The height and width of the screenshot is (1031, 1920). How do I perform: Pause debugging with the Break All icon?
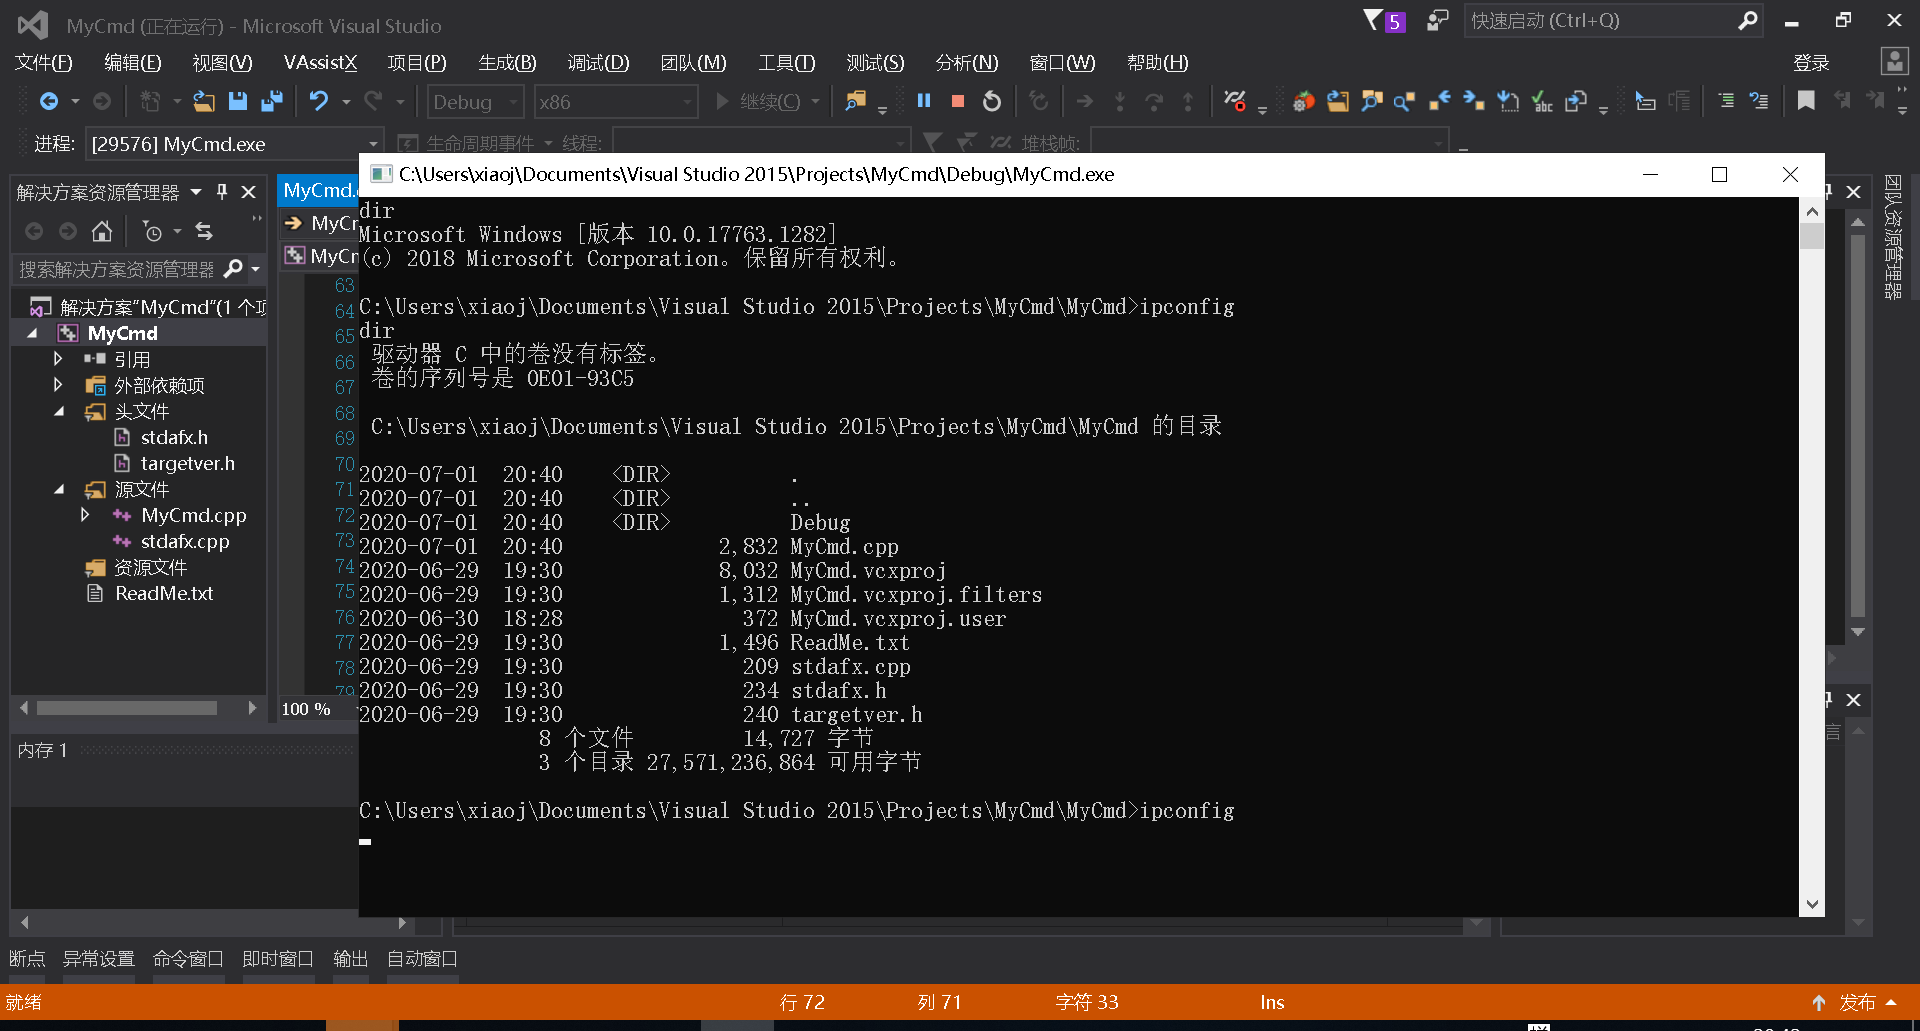pyautogui.click(x=924, y=101)
